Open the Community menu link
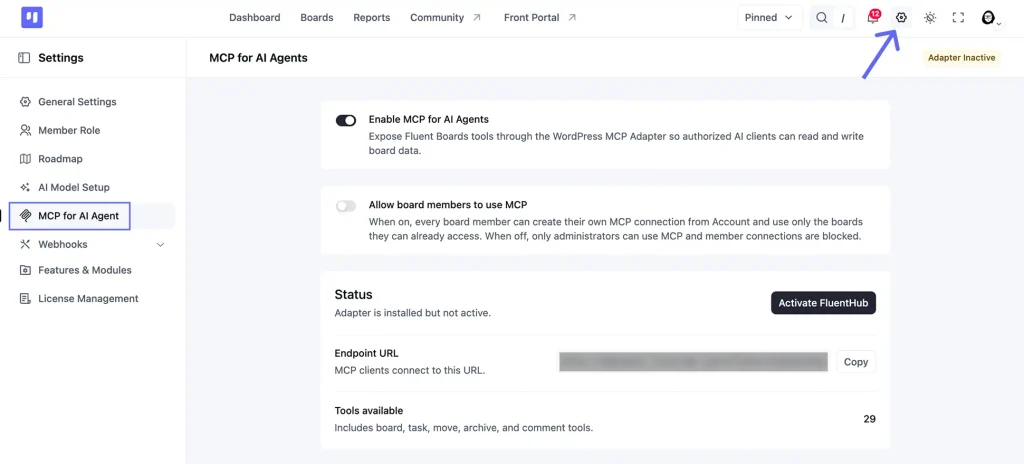1024x464 pixels. pos(437,18)
